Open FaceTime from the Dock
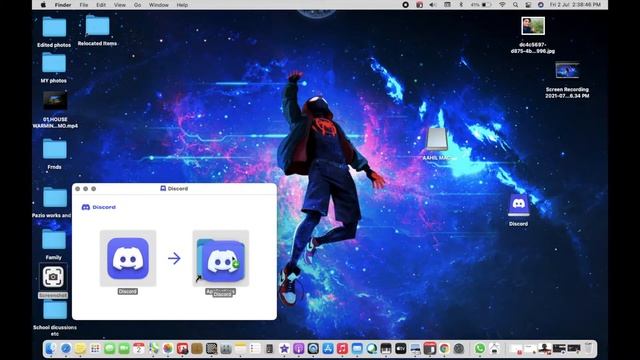Viewport: 640px width, 360px height. click(x=124, y=349)
